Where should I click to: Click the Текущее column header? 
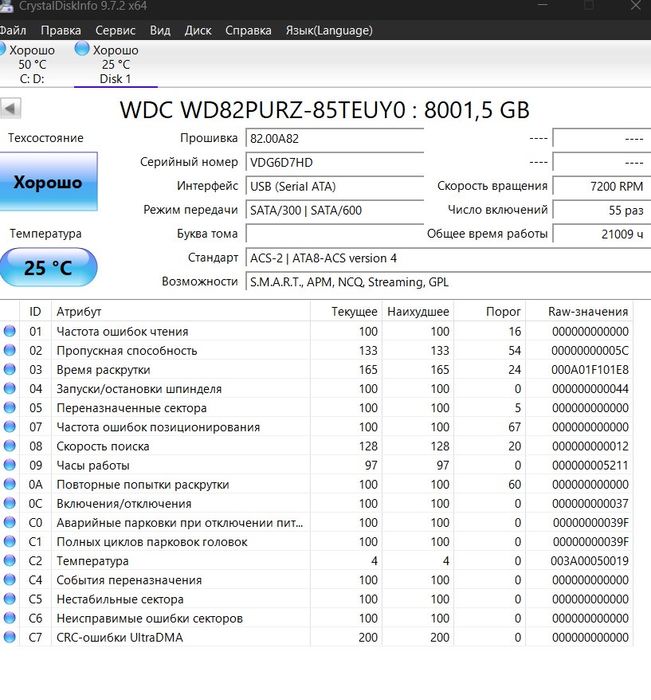346,312
